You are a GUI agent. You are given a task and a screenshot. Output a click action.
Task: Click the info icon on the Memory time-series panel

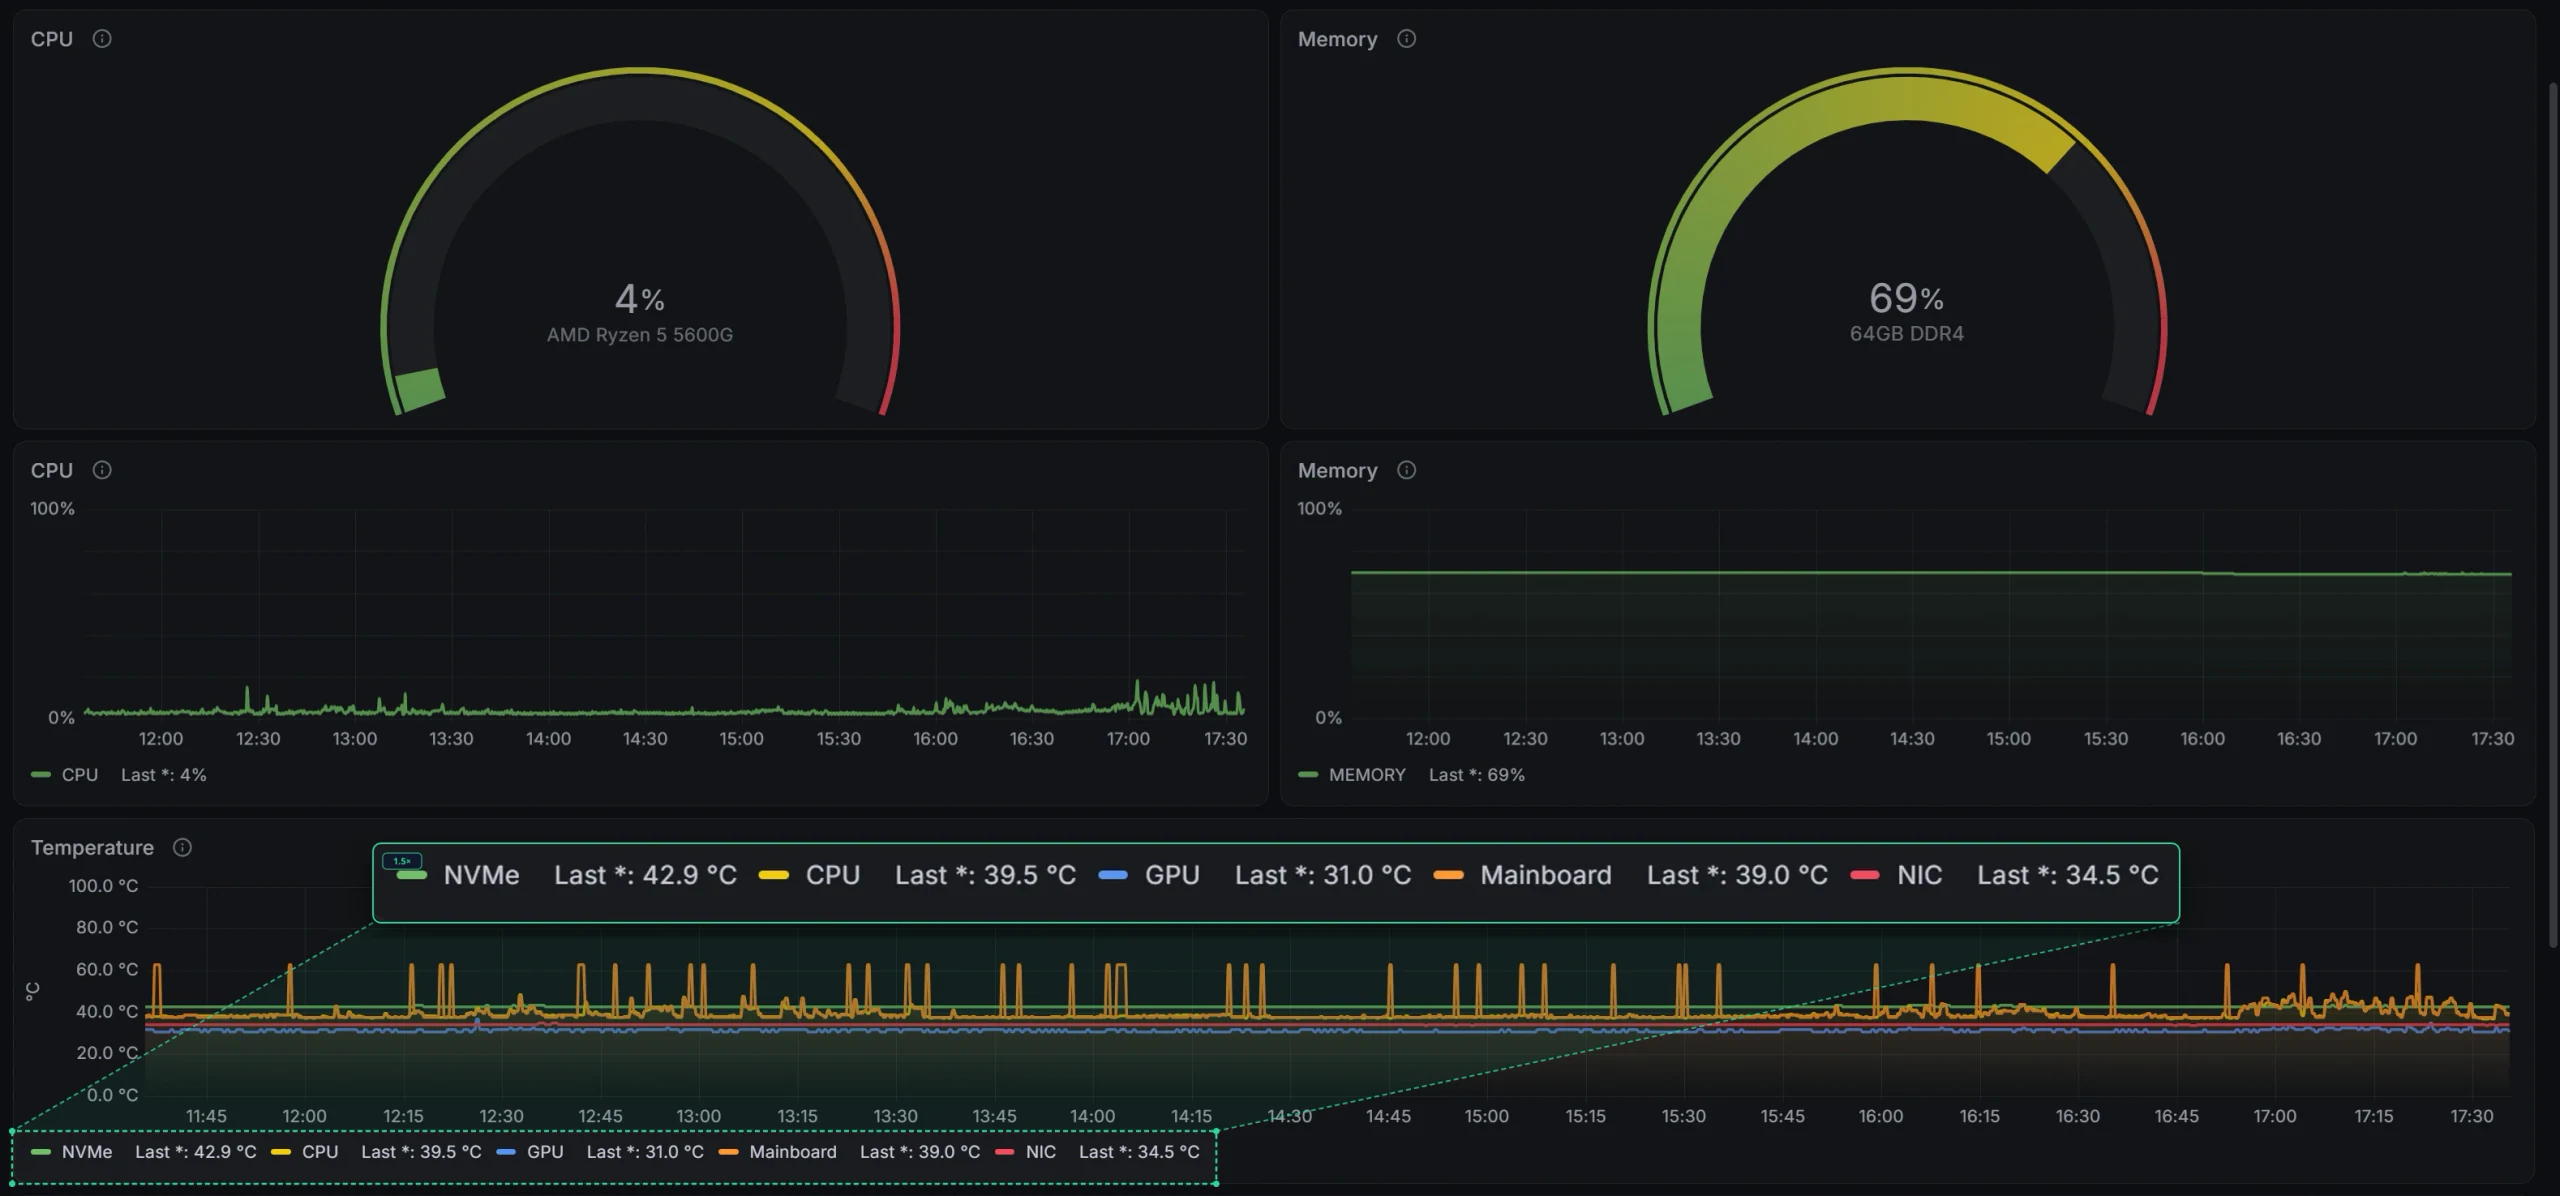(x=1406, y=470)
